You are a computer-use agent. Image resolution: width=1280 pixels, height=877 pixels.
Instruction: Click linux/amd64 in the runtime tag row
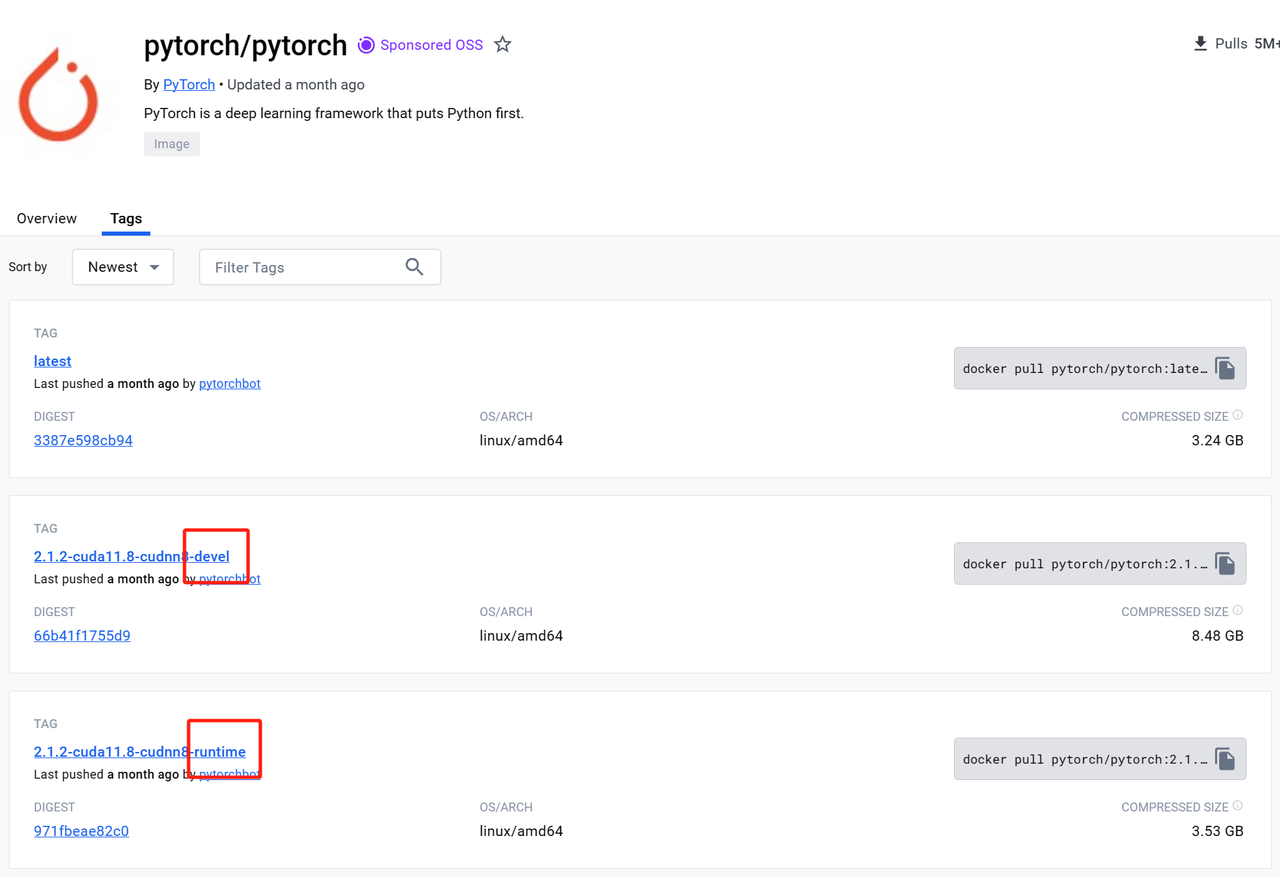[521, 831]
